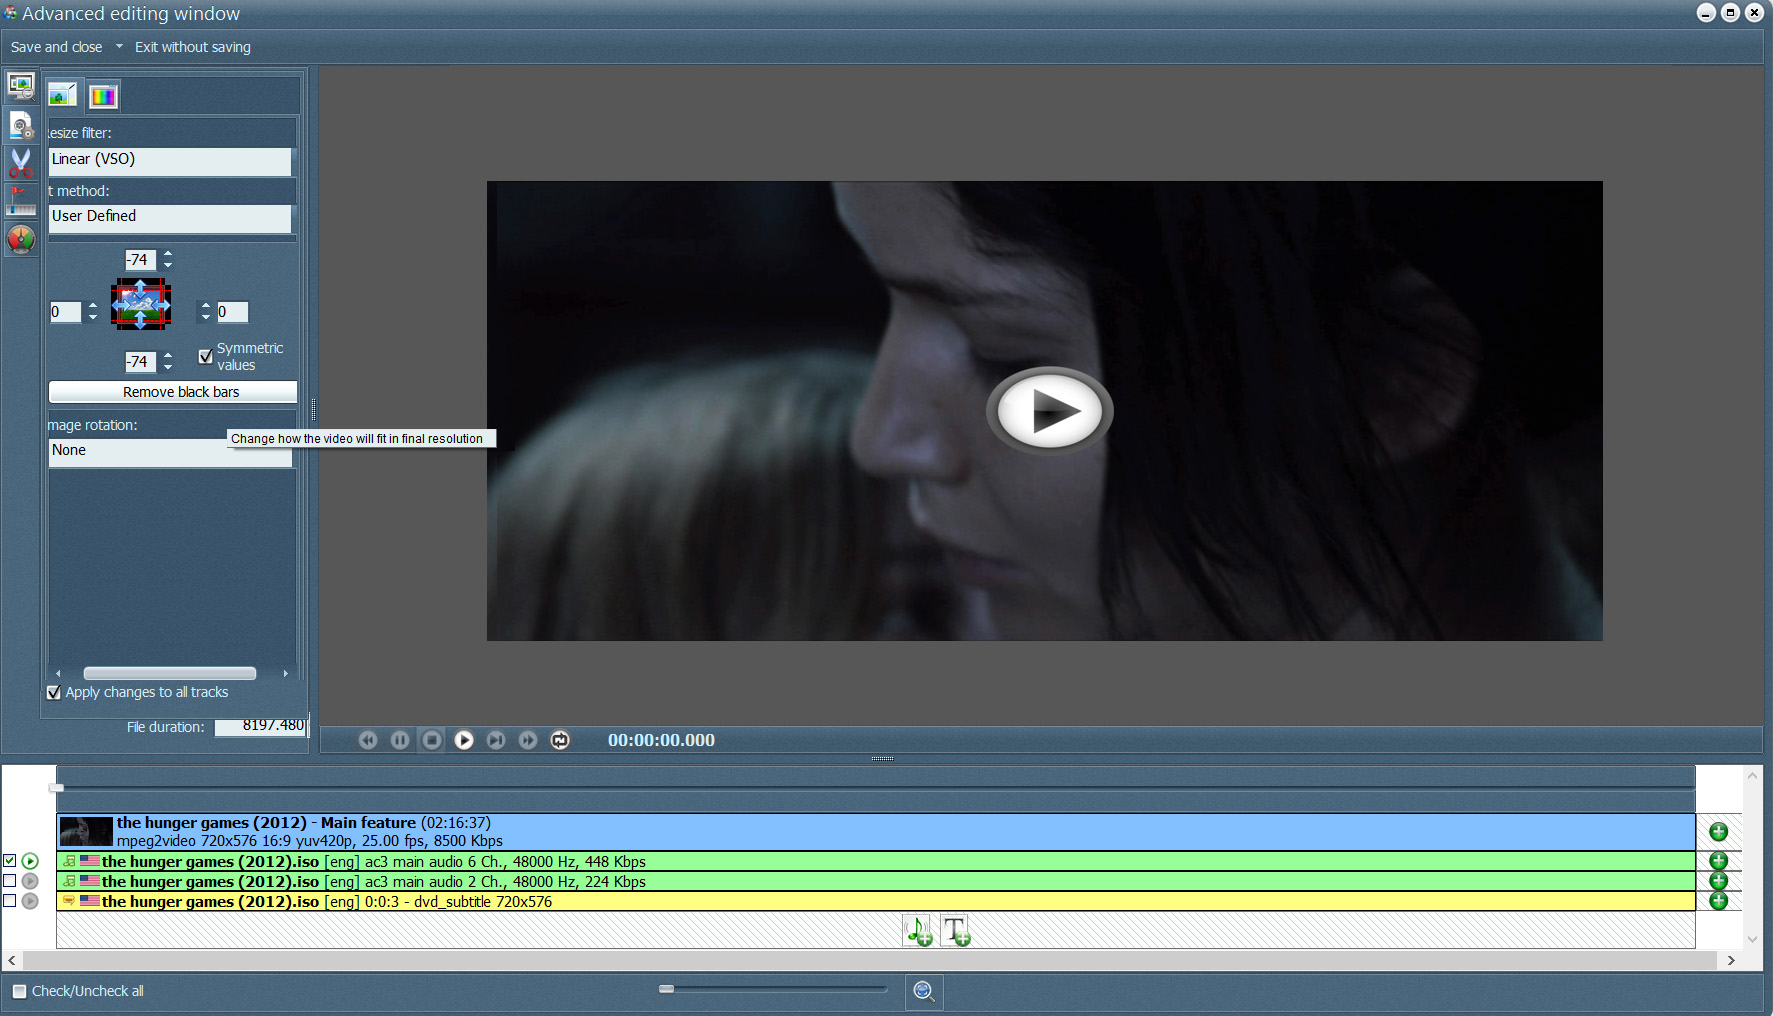Click track list scroll right arrow

point(1731,960)
